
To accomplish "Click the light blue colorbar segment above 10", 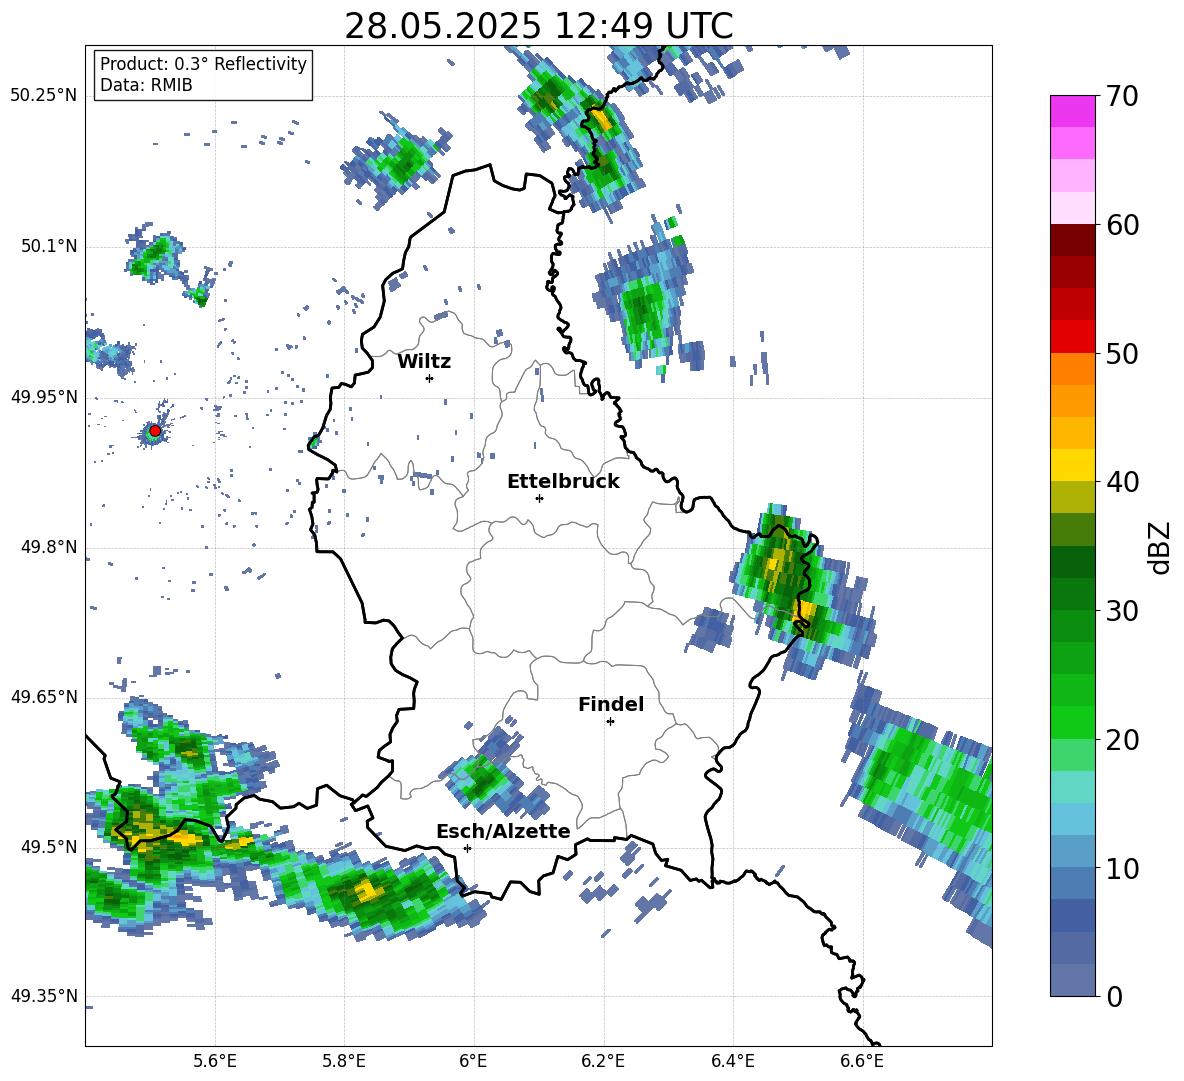I will tap(1072, 819).
